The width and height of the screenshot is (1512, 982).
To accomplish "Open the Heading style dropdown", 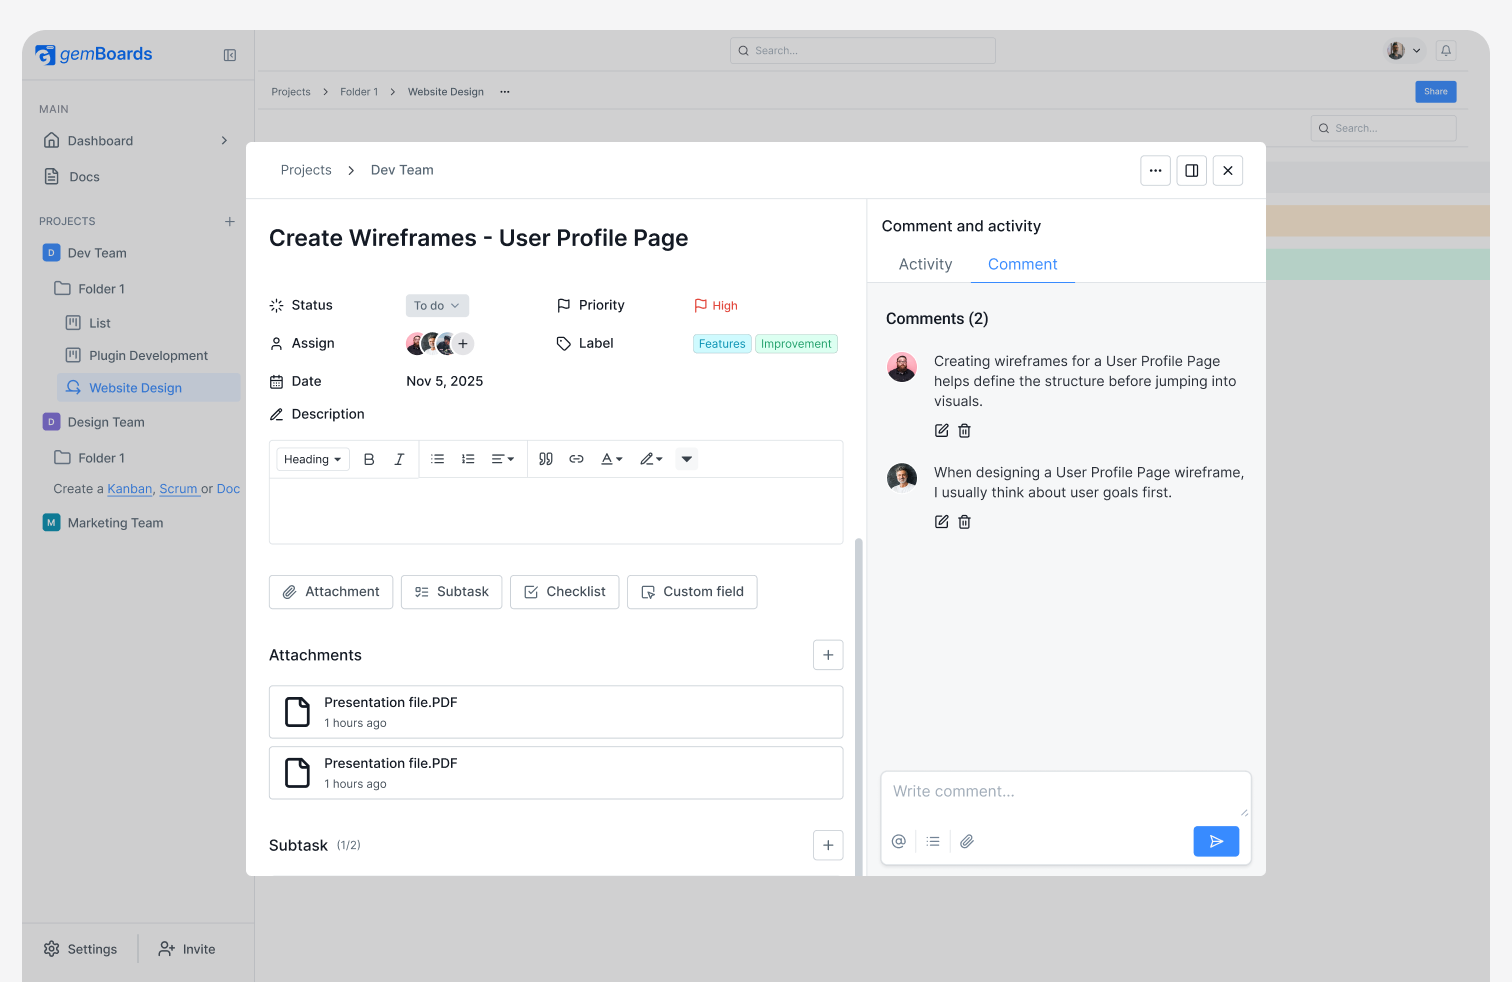I will pos(312,458).
